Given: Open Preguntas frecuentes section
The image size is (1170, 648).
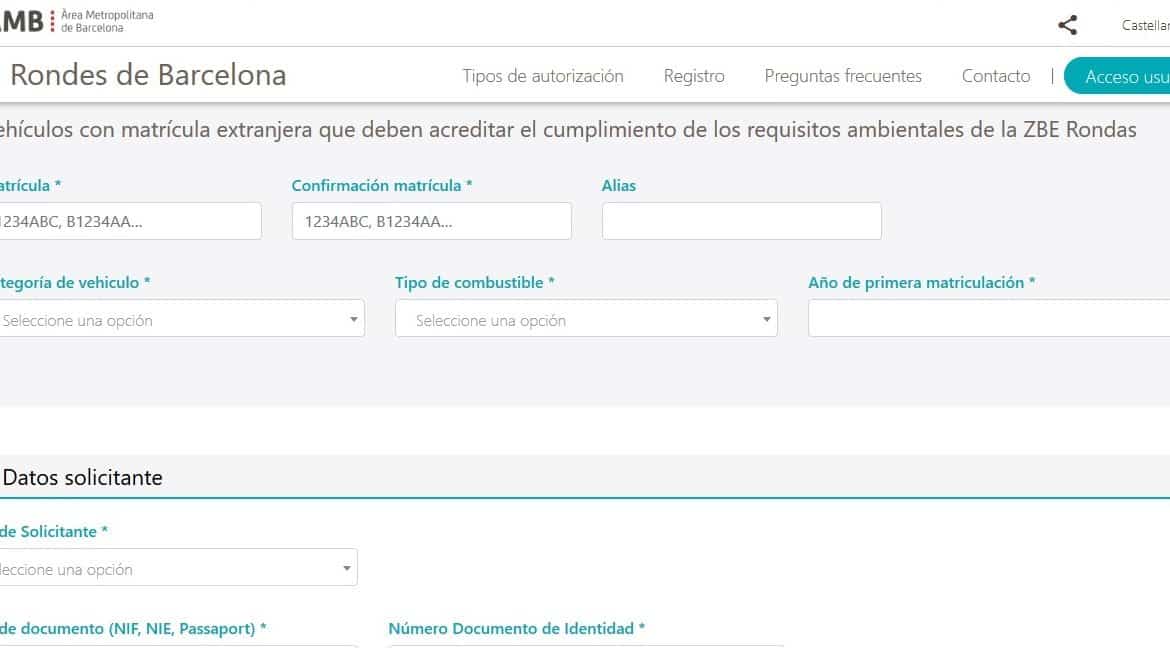Looking at the screenshot, I should pyautogui.click(x=843, y=76).
